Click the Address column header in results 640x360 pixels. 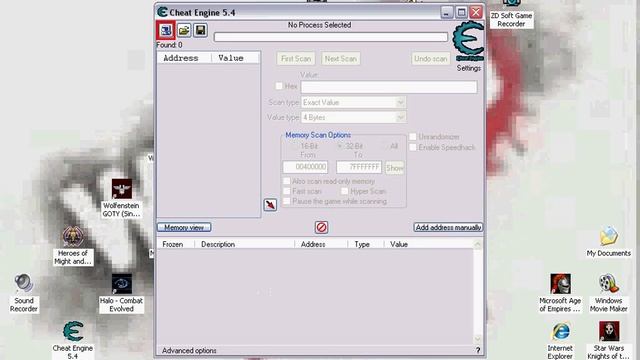coord(184,58)
